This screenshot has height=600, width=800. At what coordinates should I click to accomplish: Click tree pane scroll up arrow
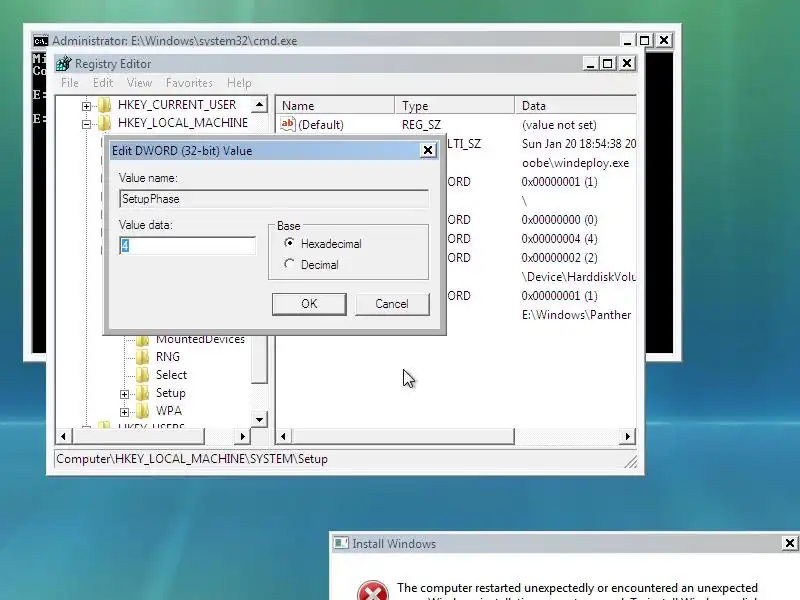tap(259, 105)
